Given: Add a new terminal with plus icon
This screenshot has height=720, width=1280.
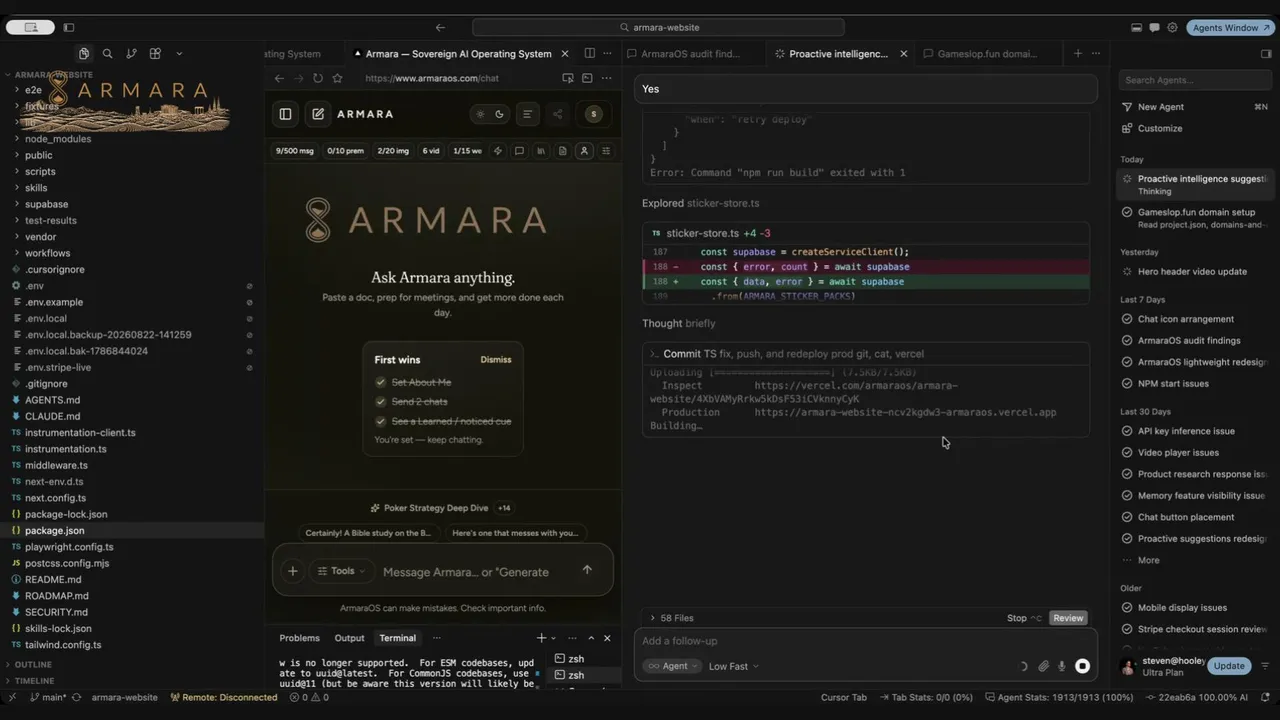Looking at the screenshot, I should 541,638.
